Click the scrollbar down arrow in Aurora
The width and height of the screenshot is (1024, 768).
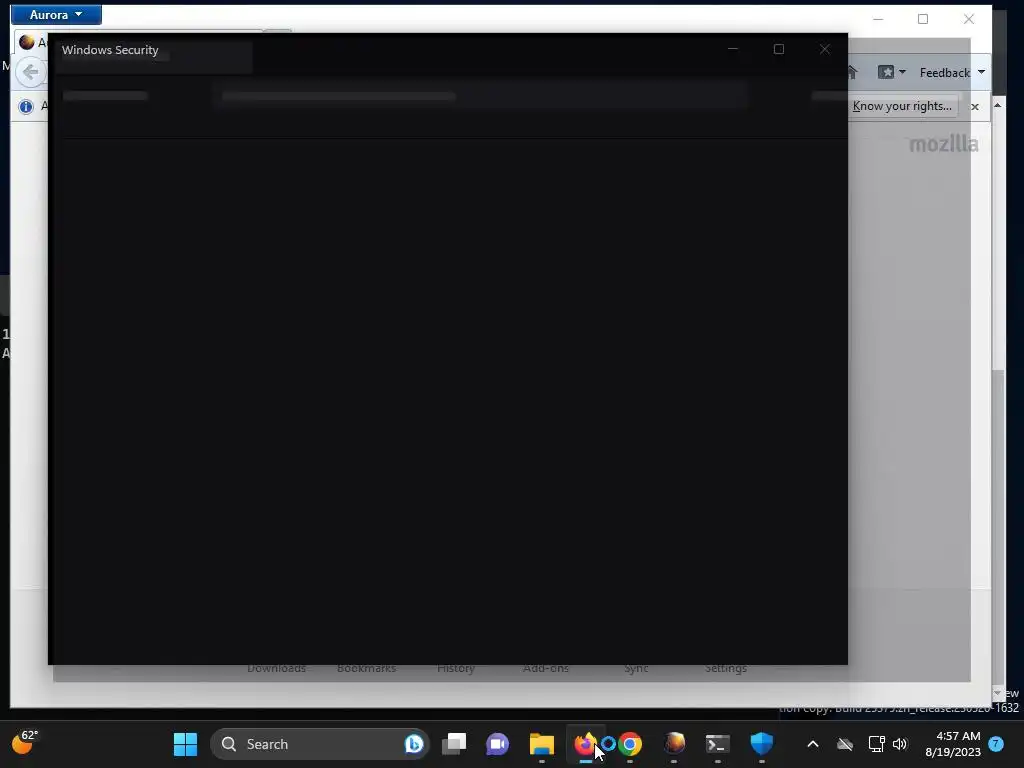(x=997, y=693)
